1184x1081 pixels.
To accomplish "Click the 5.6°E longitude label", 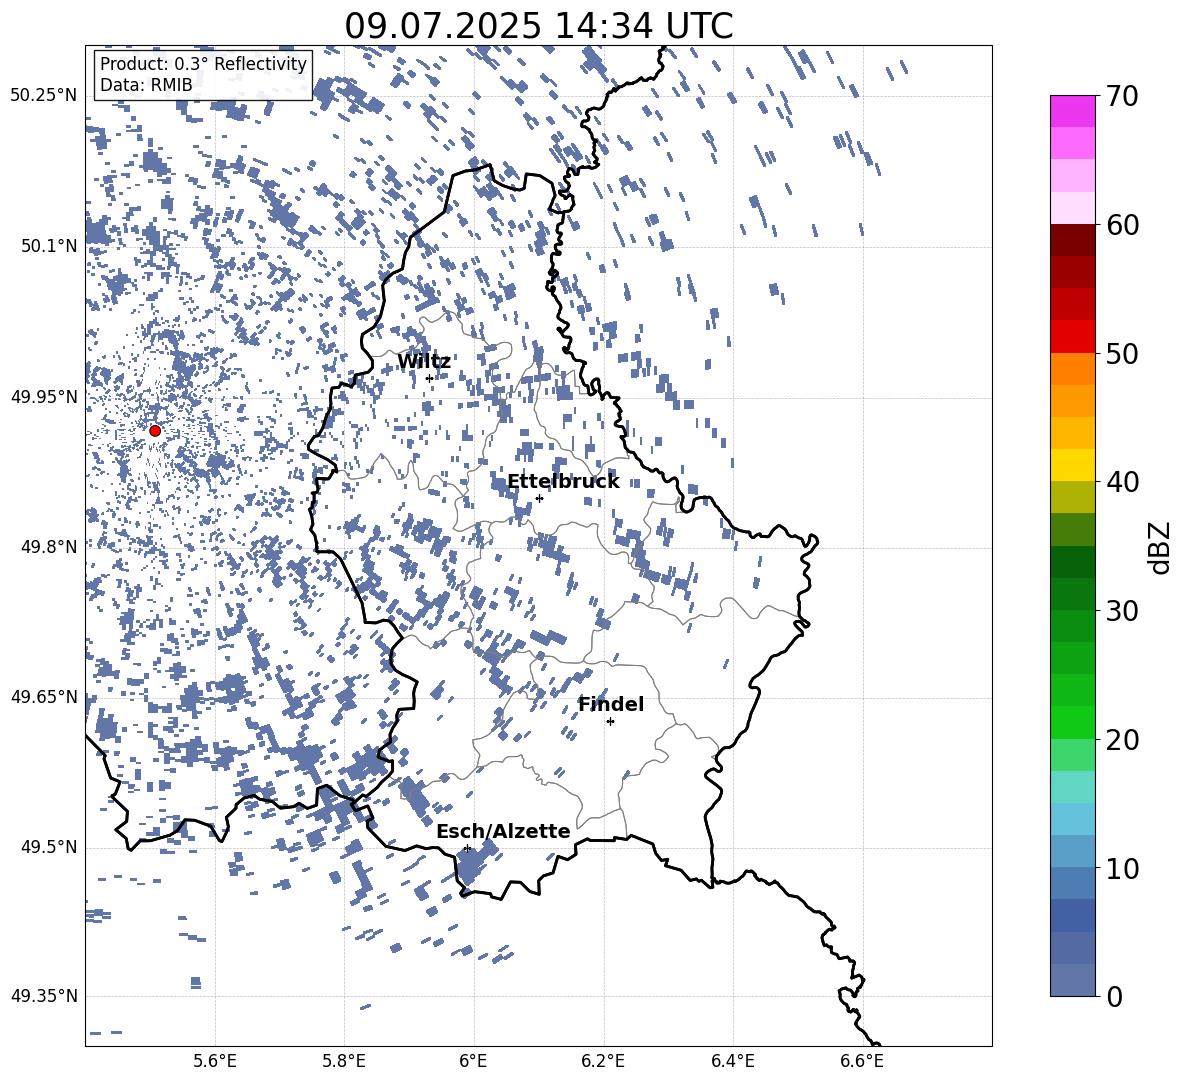I will point(215,1061).
